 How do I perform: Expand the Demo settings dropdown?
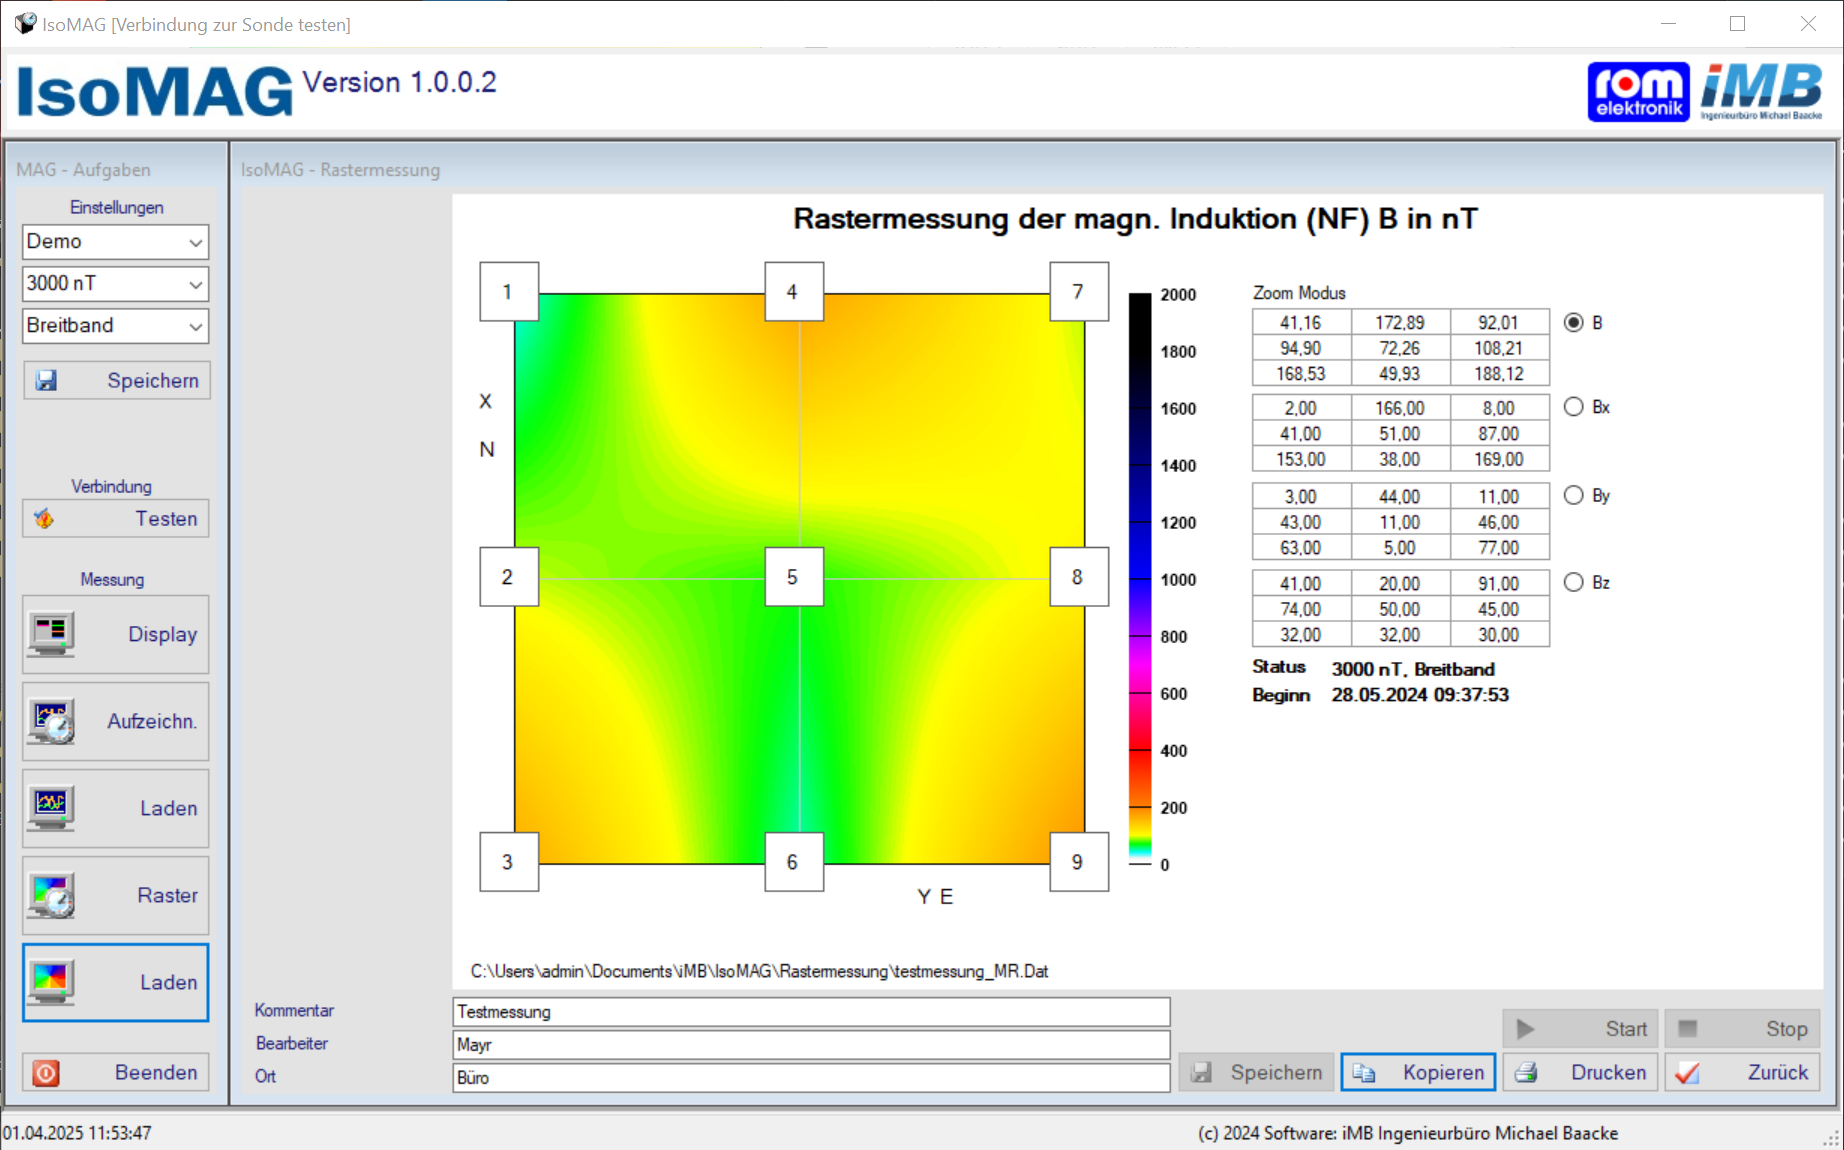pyautogui.click(x=195, y=242)
